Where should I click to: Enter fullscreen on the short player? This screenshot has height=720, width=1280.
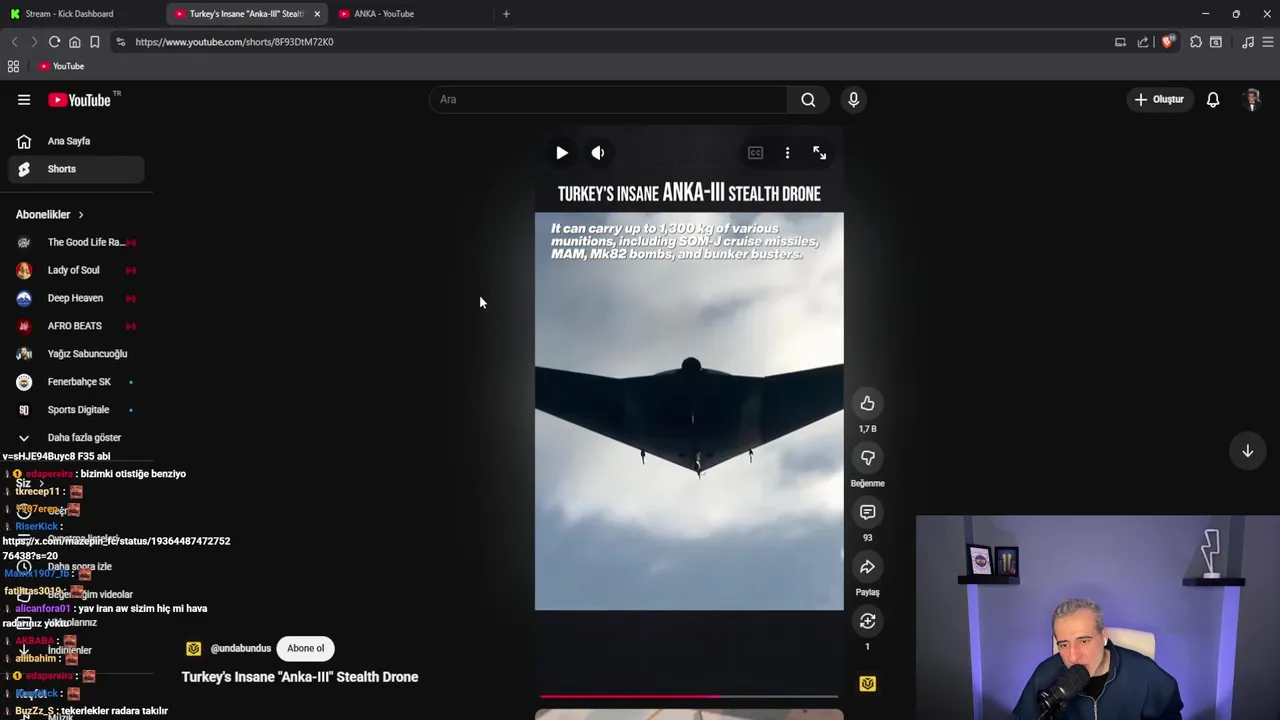tap(819, 153)
